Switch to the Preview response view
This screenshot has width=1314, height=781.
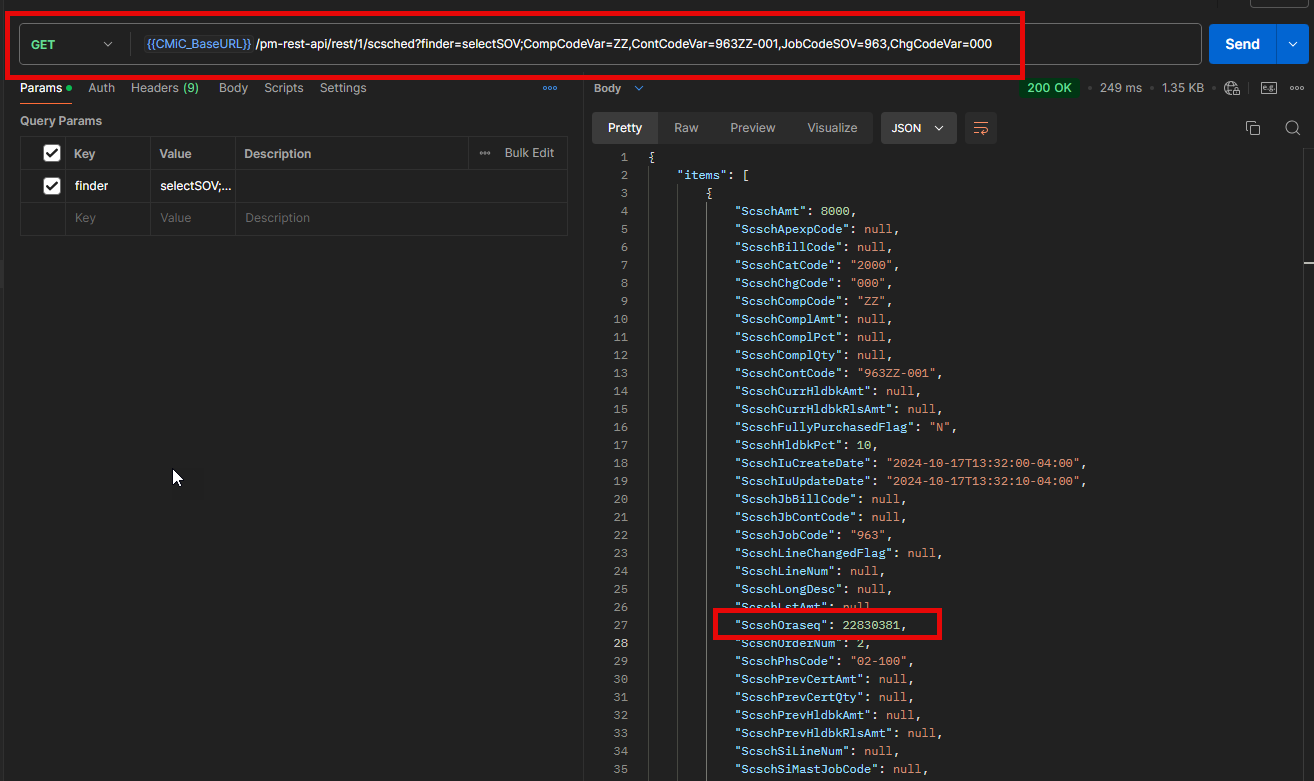pos(753,128)
